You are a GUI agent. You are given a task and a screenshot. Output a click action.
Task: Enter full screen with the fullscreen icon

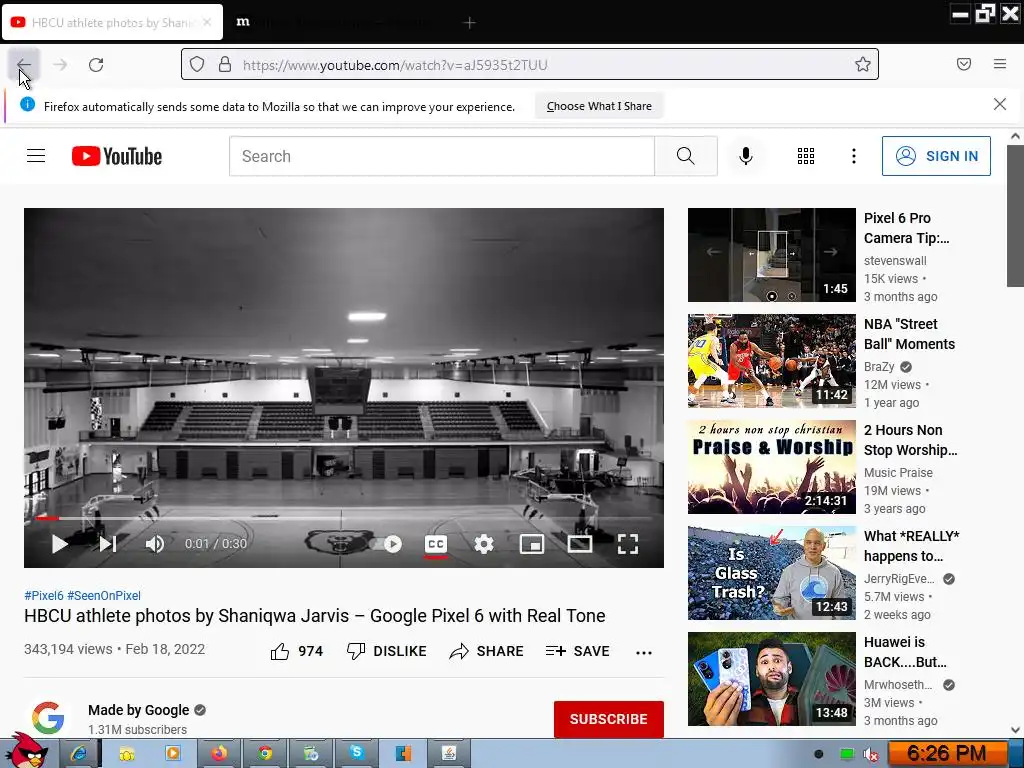628,544
